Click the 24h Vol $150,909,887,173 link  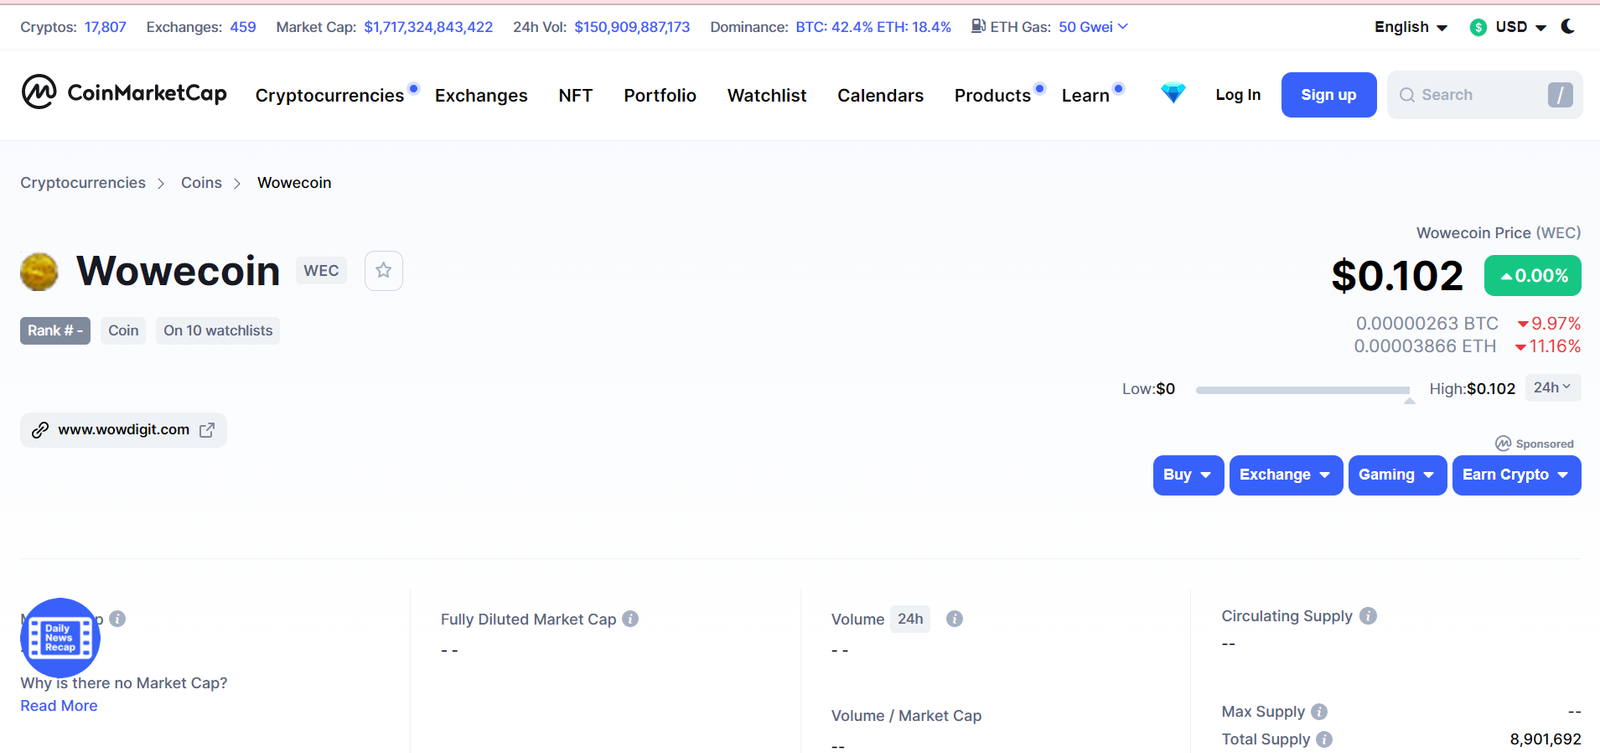[632, 27]
